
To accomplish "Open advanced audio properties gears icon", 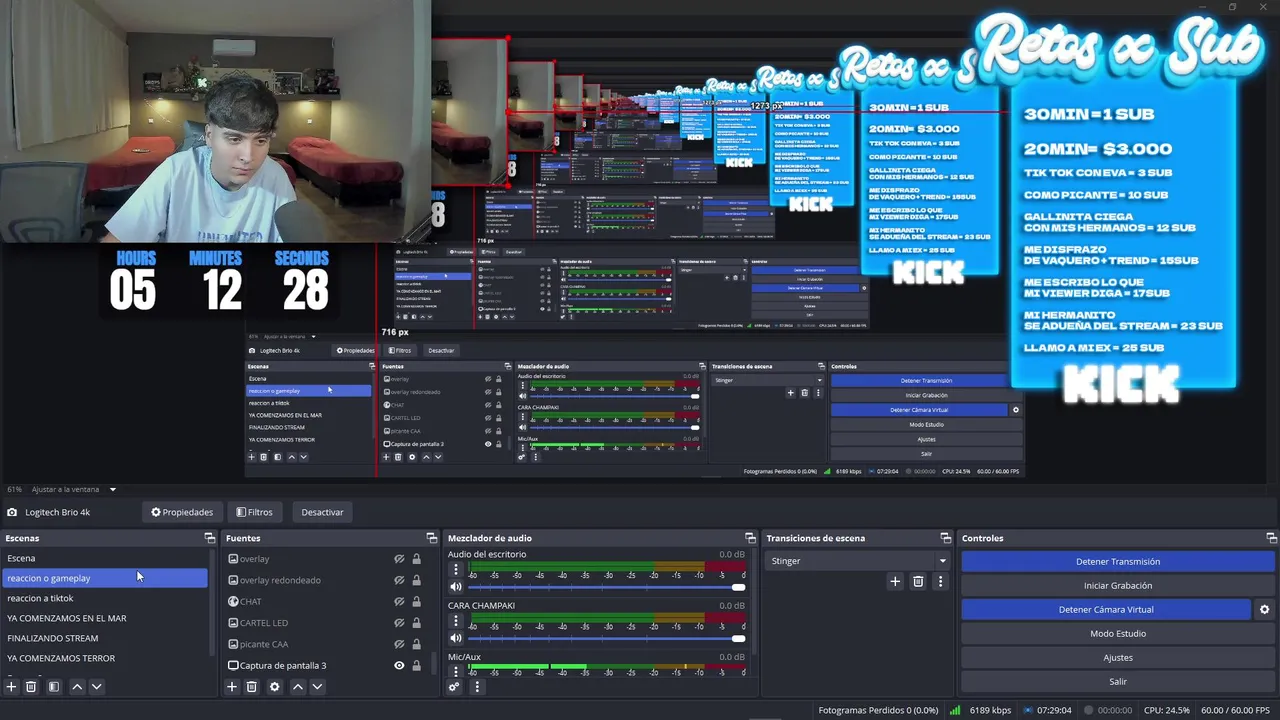I will click(454, 687).
